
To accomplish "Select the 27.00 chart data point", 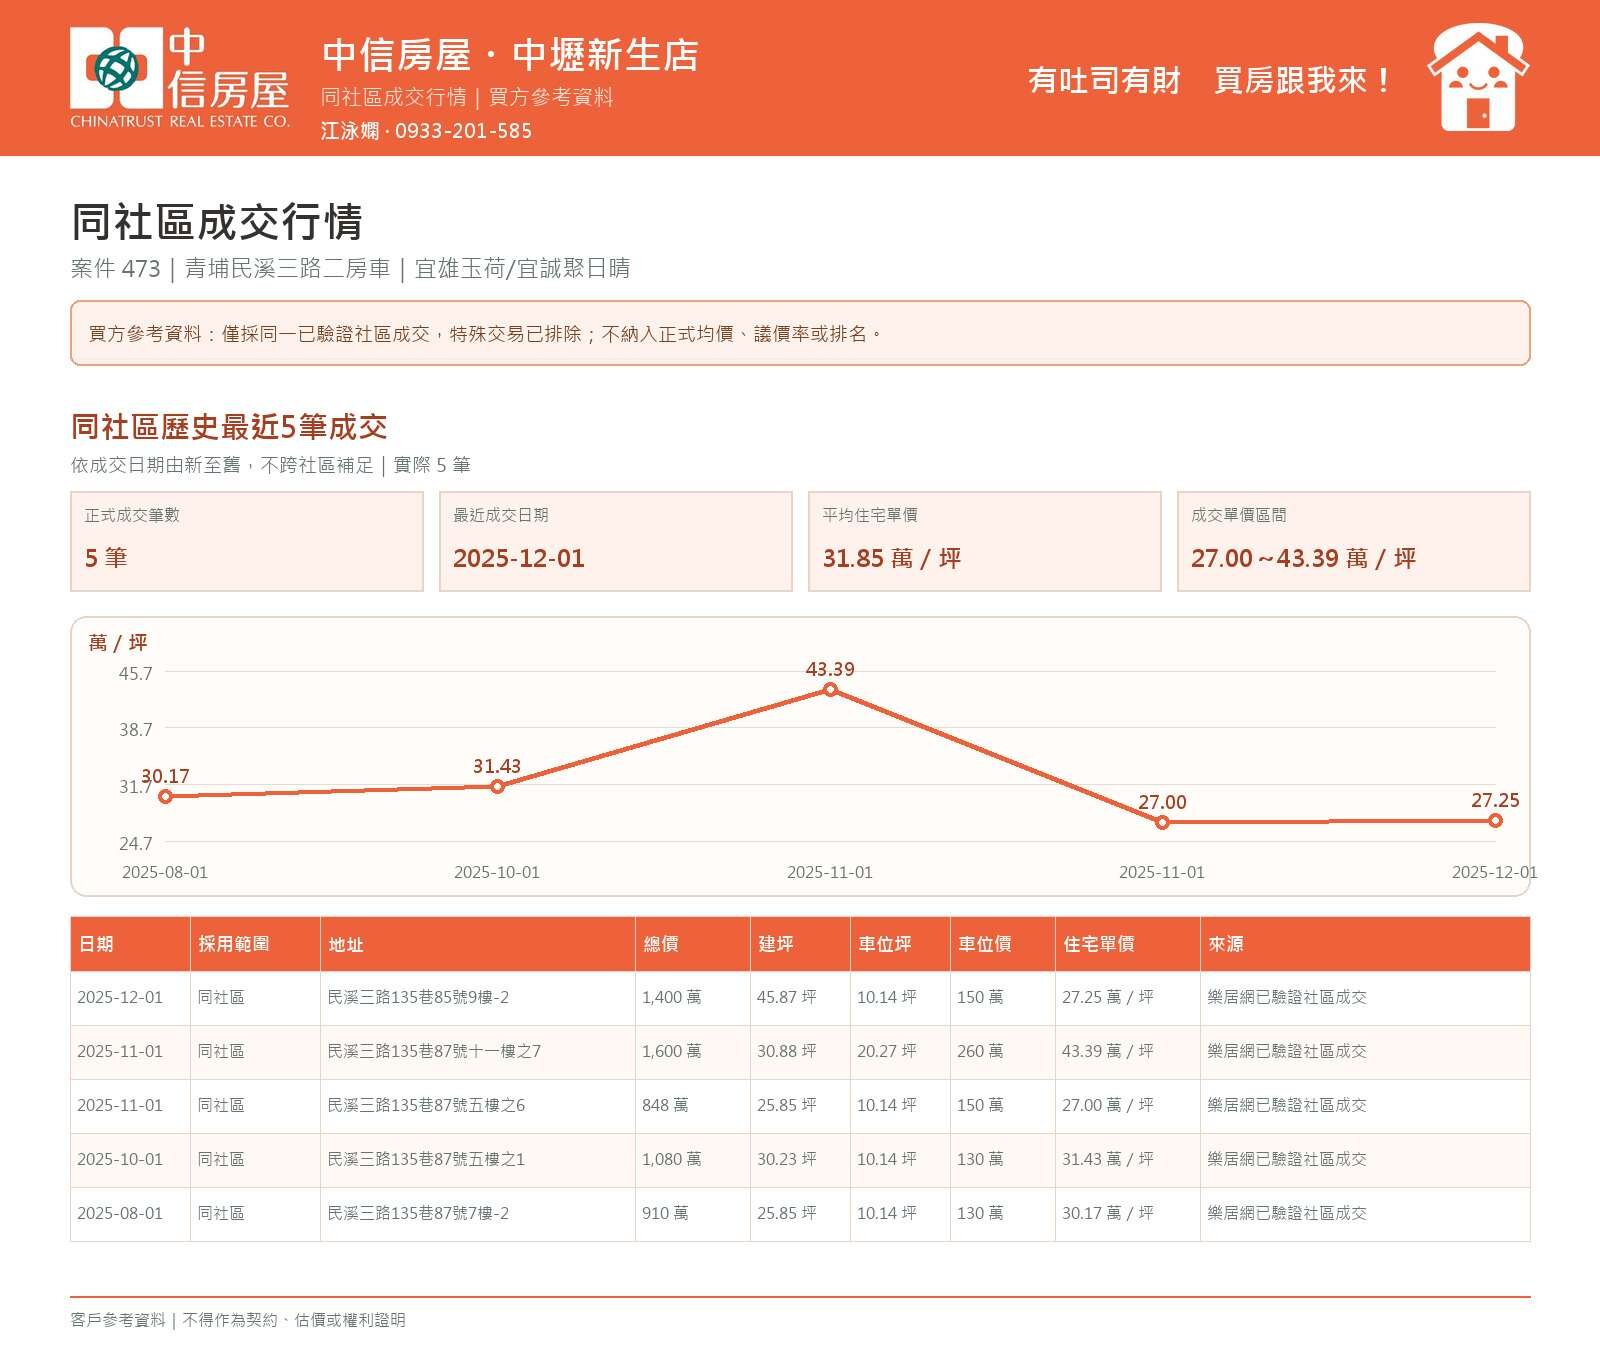I will pos(1162,822).
